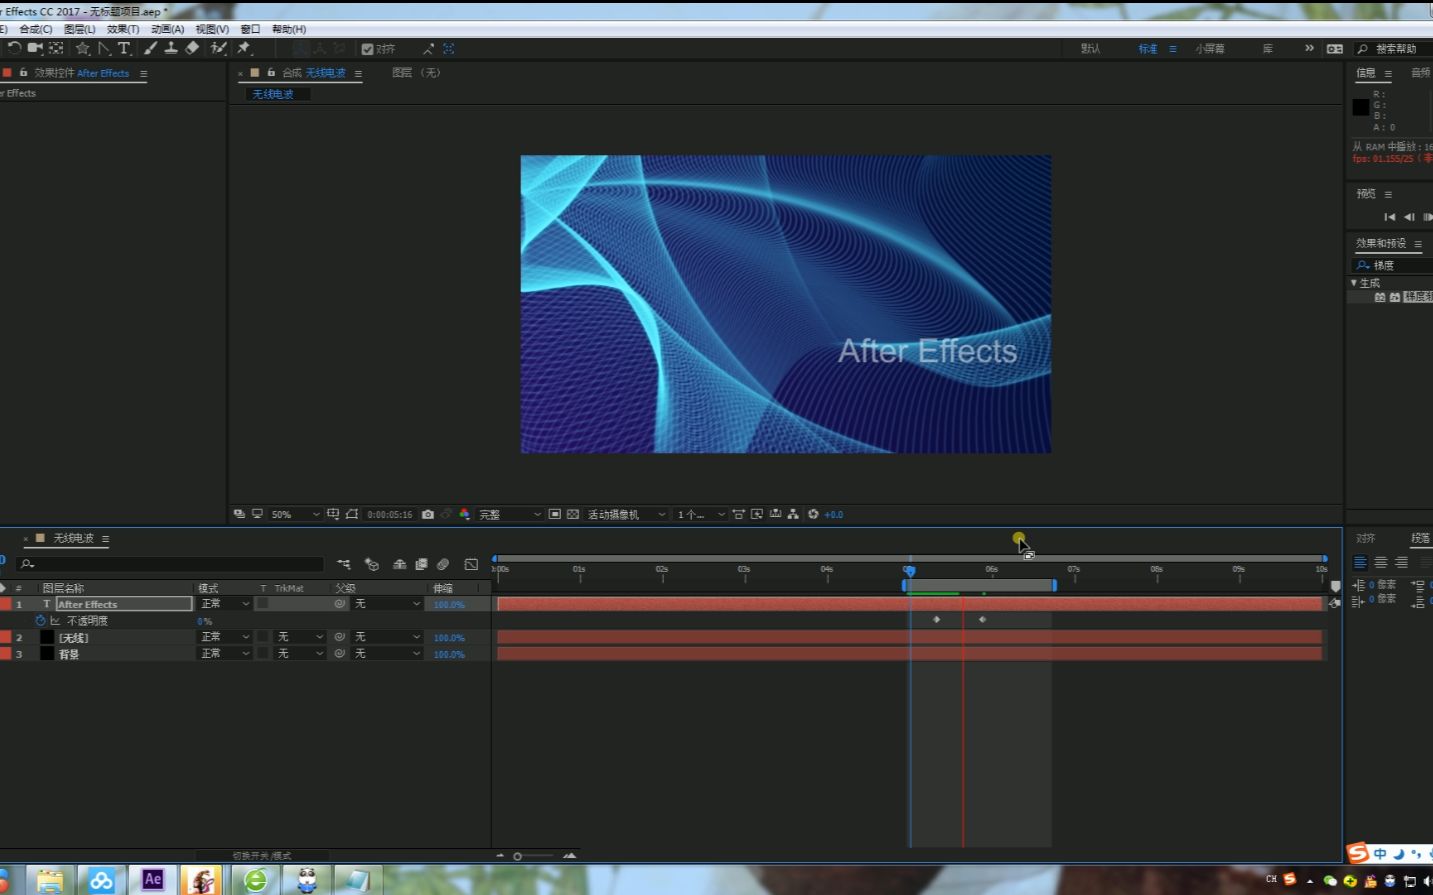Select the Unified Camera tool
The height and width of the screenshot is (895, 1433).
point(35,48)
